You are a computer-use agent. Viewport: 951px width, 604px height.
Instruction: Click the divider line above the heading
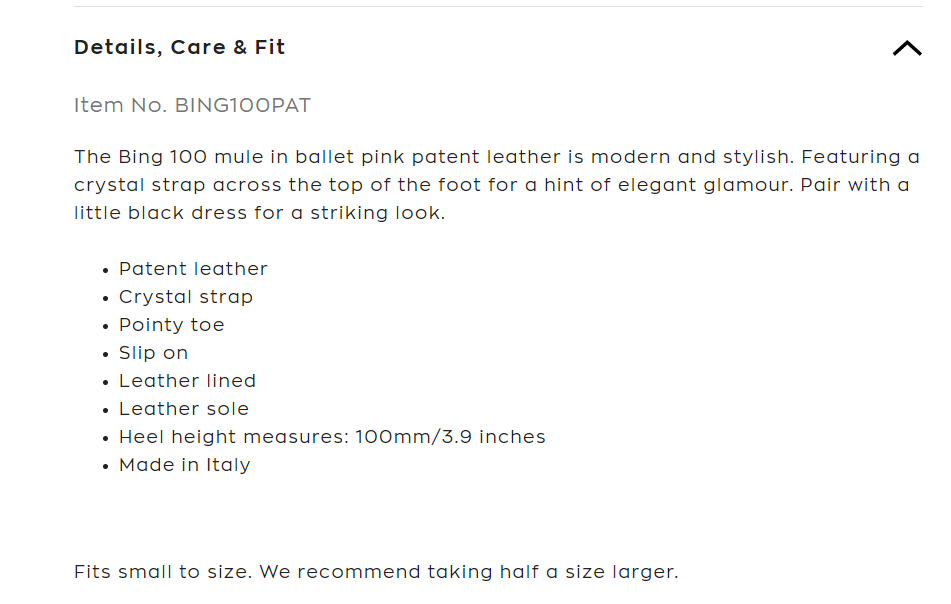tap(498, 7)
